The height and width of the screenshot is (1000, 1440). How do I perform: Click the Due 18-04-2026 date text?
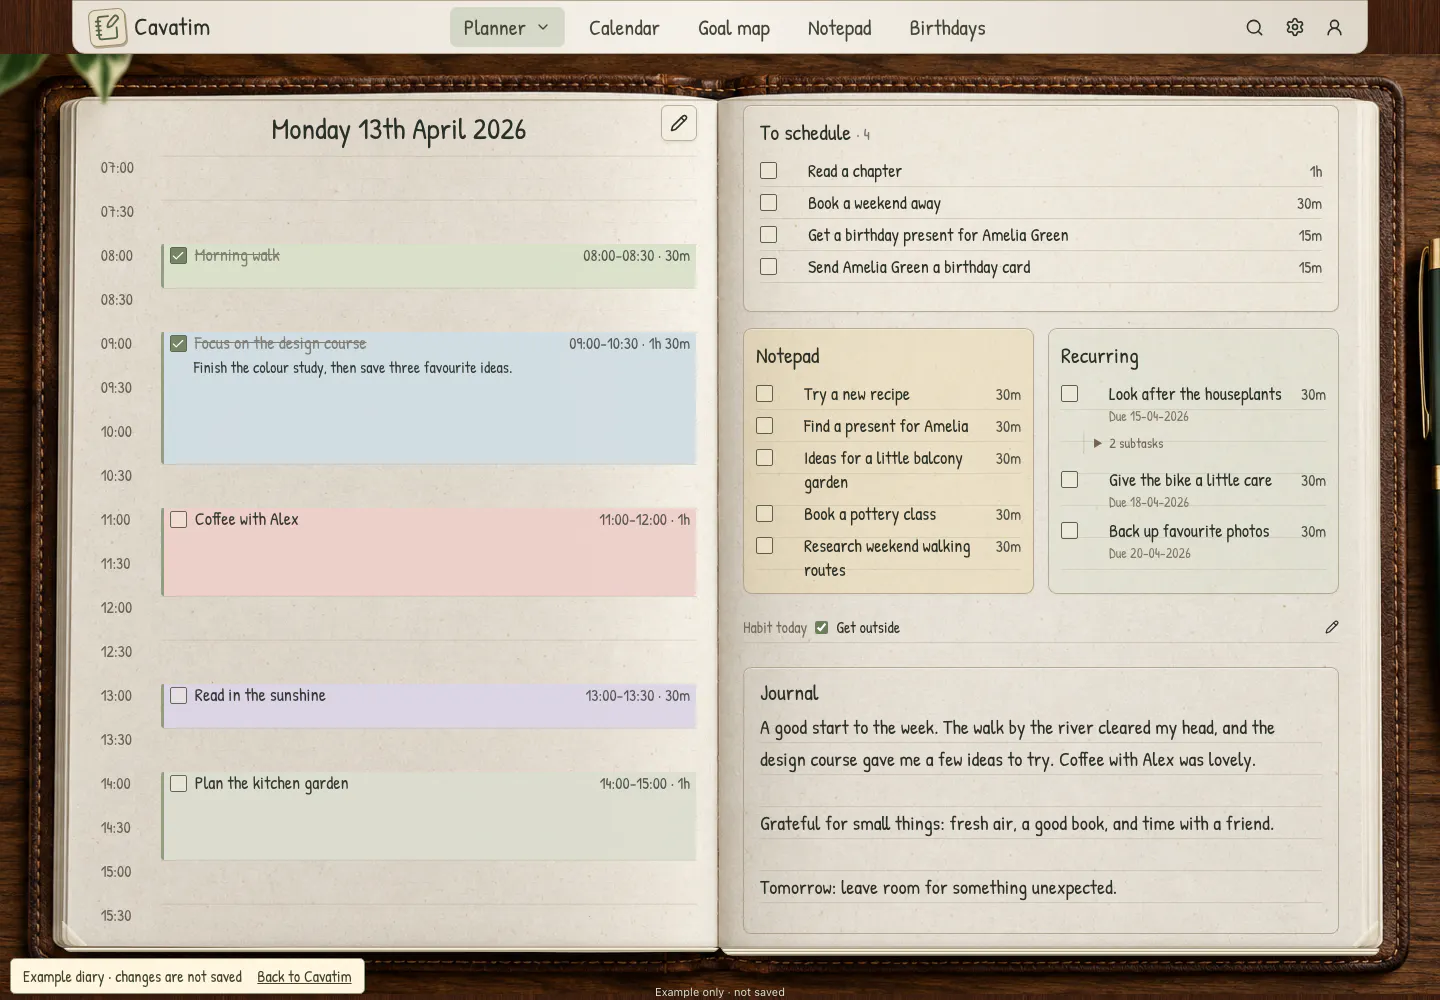pos(1148,502)
